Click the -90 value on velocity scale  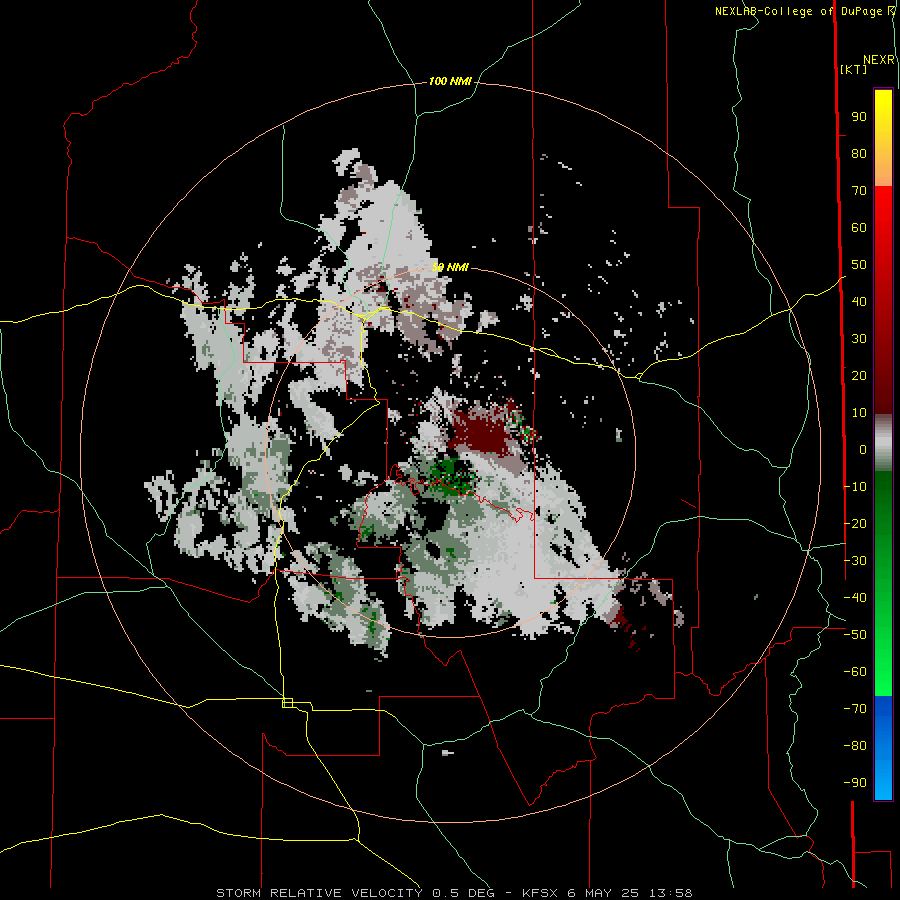(x=855, y=783)
